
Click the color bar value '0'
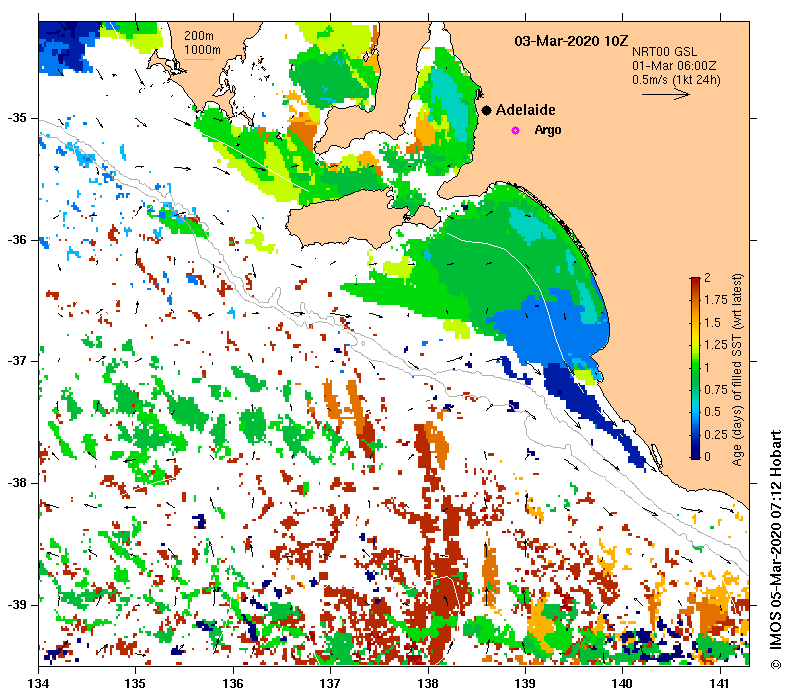(x=707, y=457)
